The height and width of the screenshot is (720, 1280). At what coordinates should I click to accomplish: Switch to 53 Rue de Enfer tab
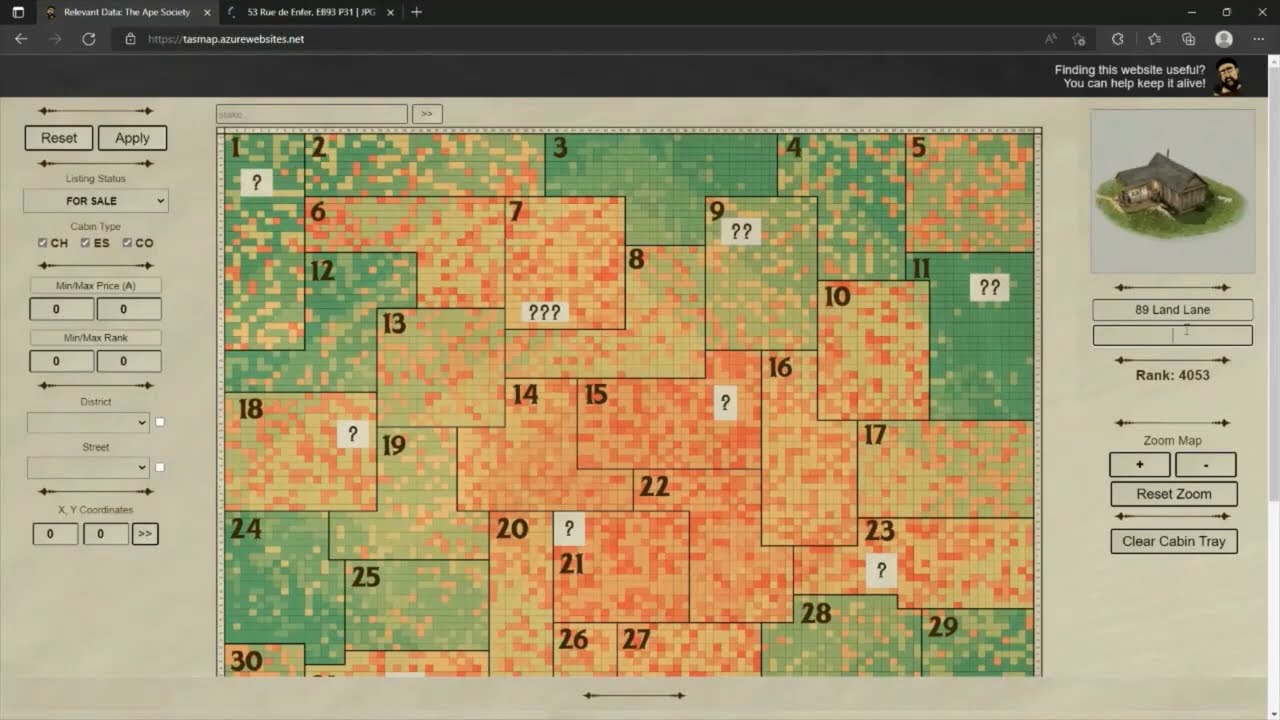pos(310,12)
